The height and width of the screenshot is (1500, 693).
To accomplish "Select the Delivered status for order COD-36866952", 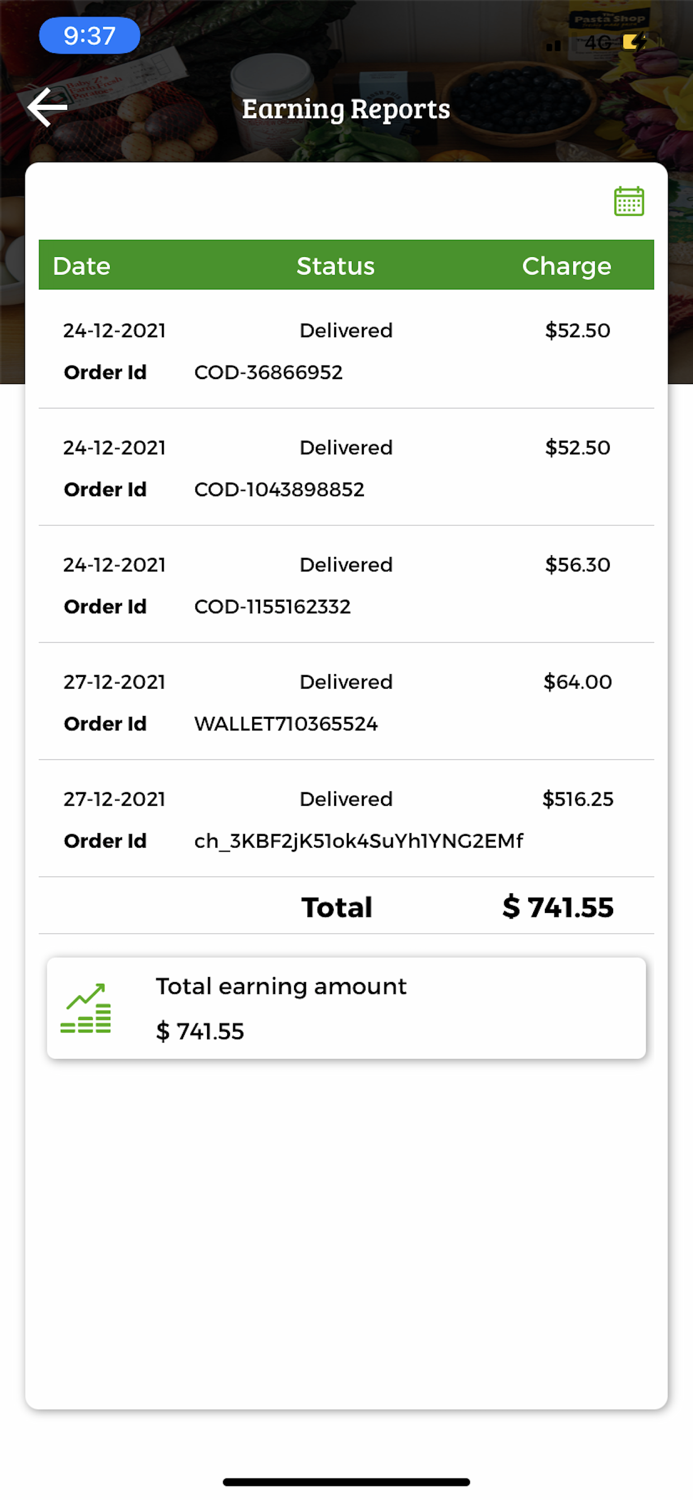I will 345,330.
